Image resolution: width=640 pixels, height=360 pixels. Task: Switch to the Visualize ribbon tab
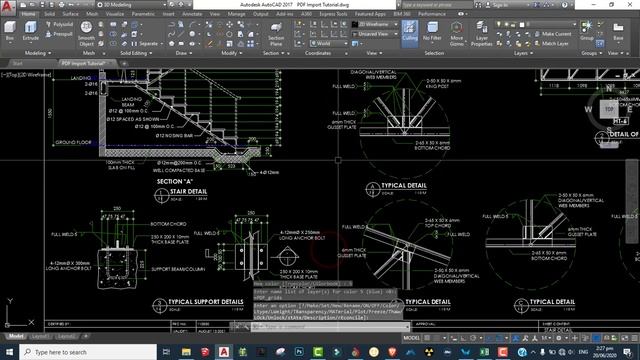tap(115, 14)
